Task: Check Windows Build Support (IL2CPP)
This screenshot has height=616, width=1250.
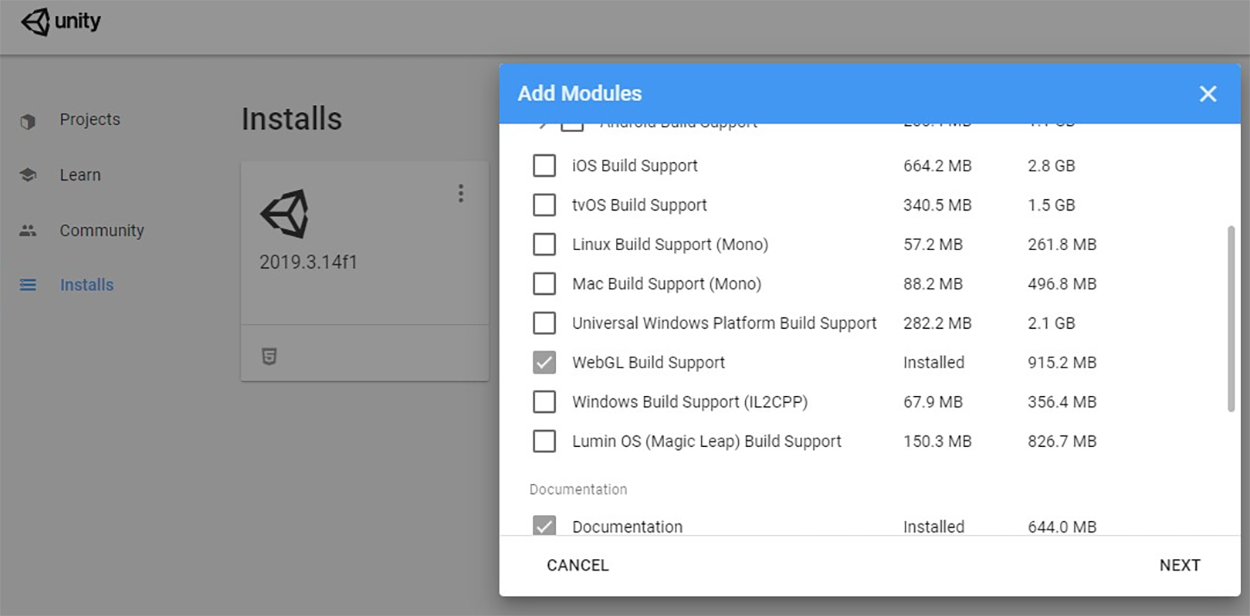Action: coord(544,402)
